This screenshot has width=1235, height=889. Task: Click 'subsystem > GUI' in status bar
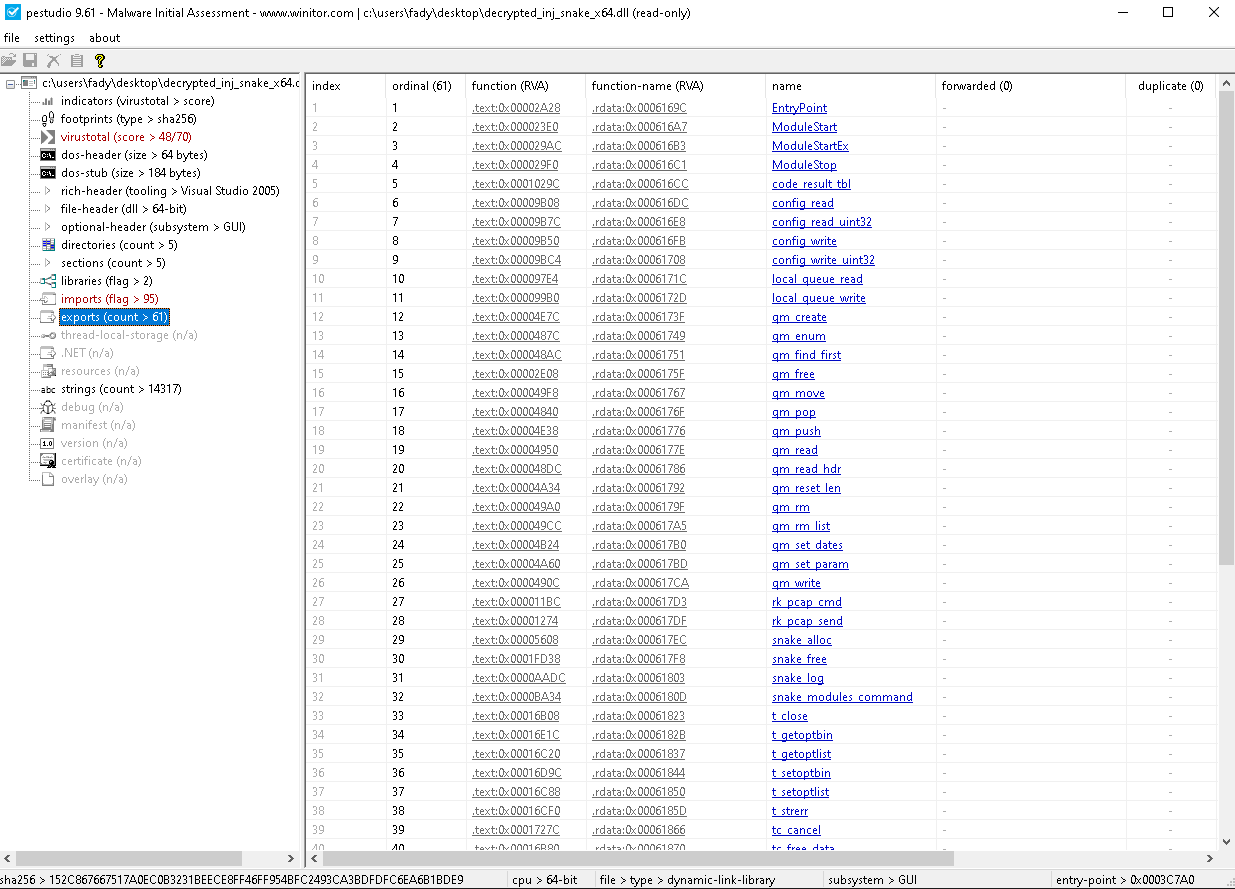[x=873, y=880]
